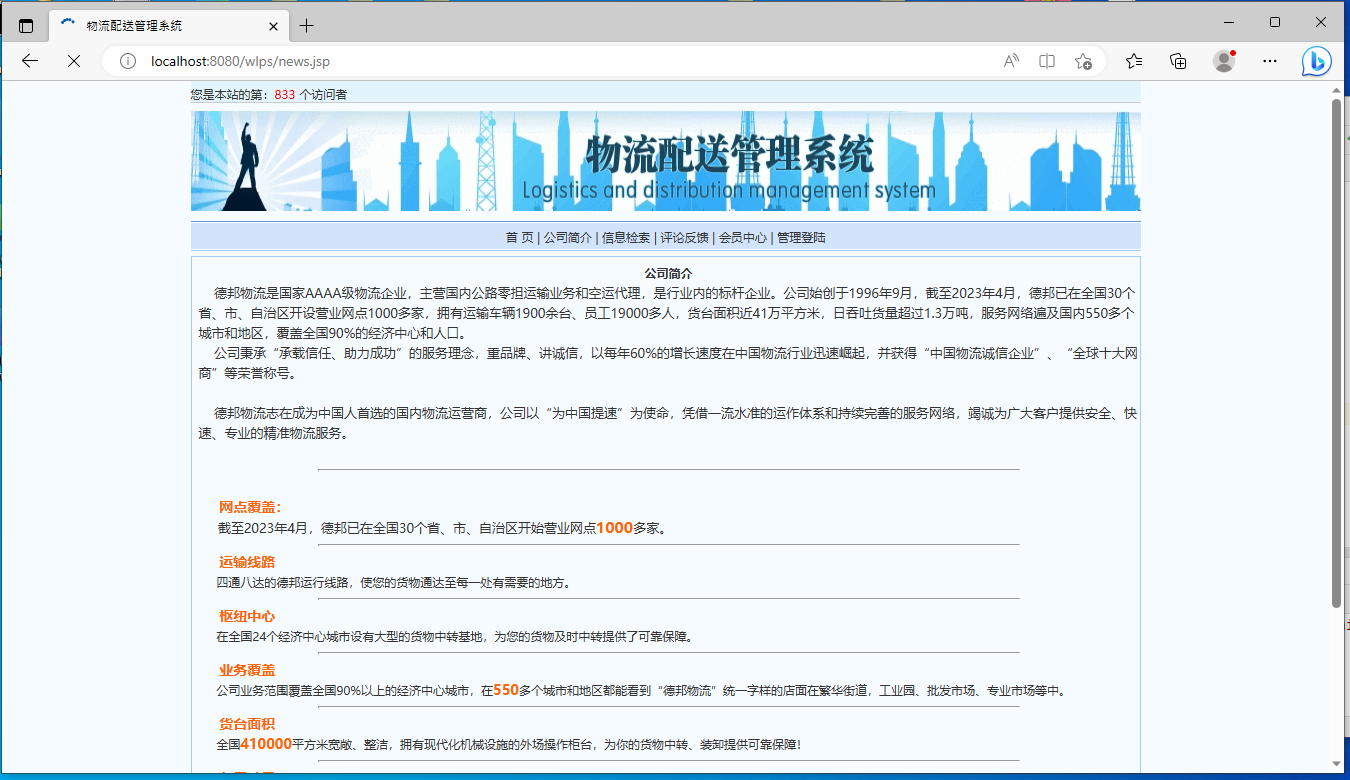View site information icon in address bar
Image resolution: width=1350 pixels, height=780 pixels.
pyautogui.click(x=128, y=61)
